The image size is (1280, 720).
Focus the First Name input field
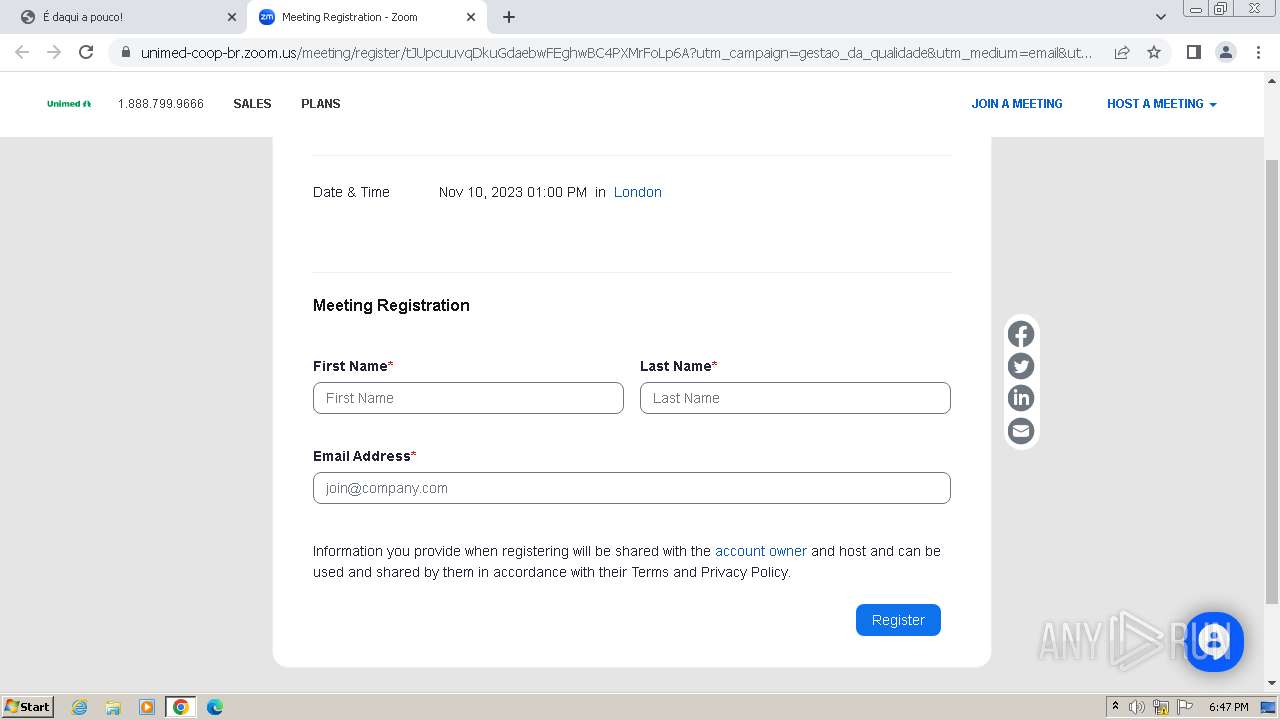[x=468, y=398]
